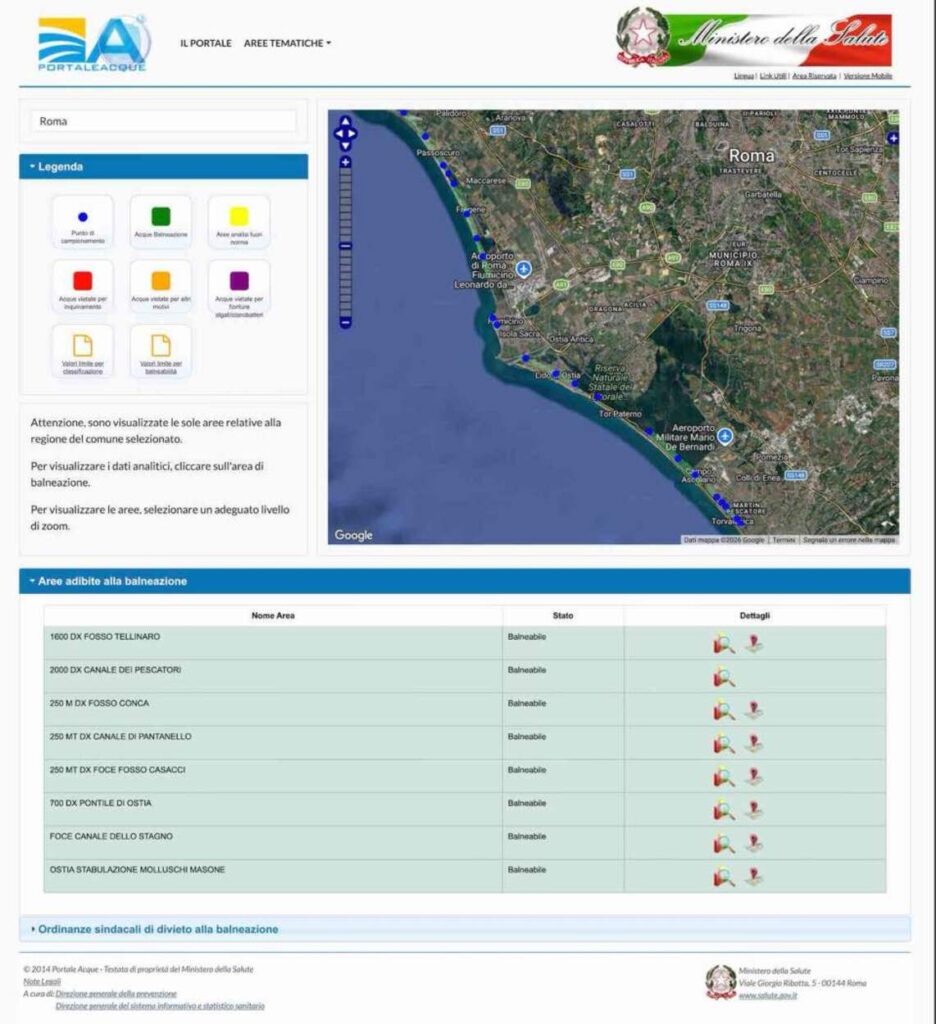Open Valori limite per classificazione document
The width and height of the screenshot is (936, 1024).
click(83, 352)
